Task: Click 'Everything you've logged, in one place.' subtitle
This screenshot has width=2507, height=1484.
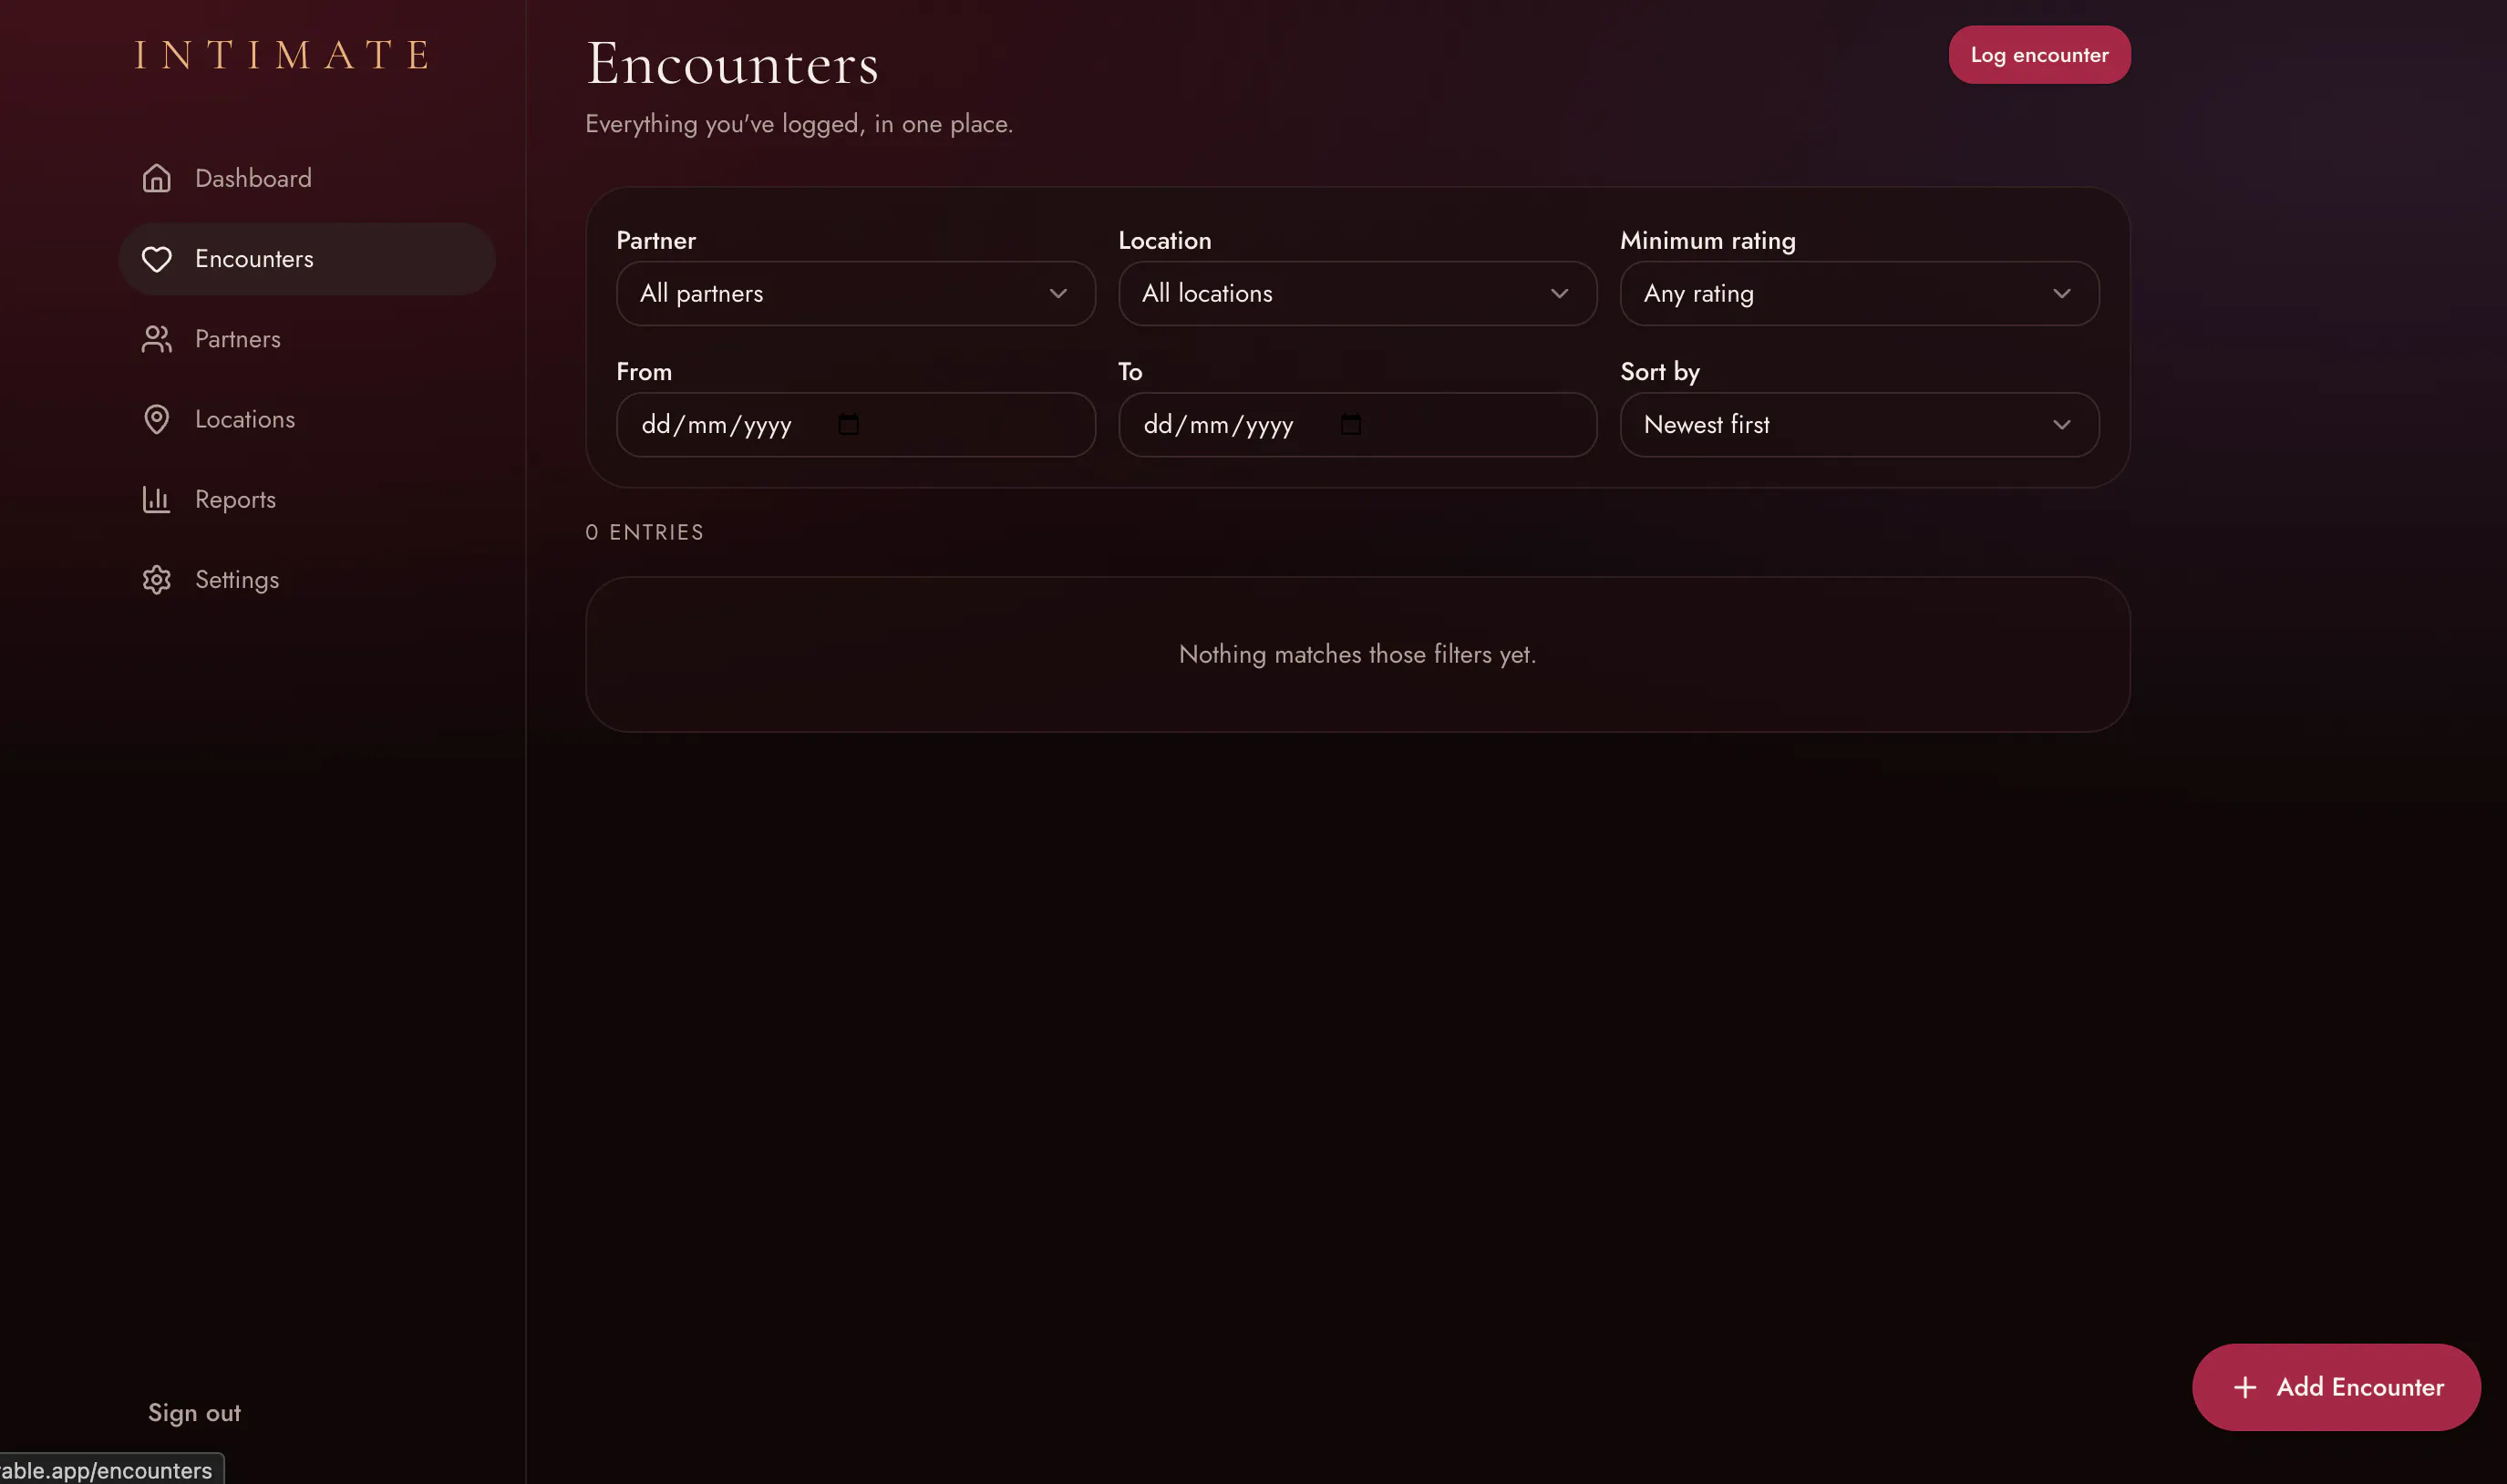Action: (x=799, y=124)
